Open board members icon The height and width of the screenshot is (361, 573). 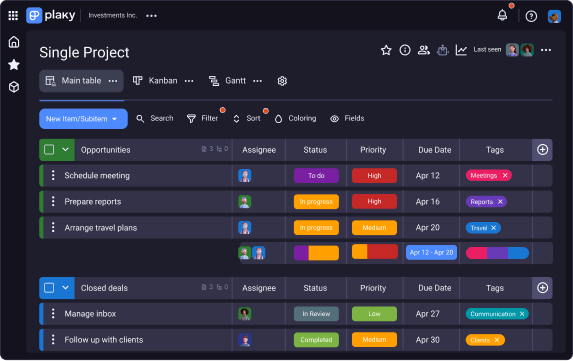click(x=424, y=50)
